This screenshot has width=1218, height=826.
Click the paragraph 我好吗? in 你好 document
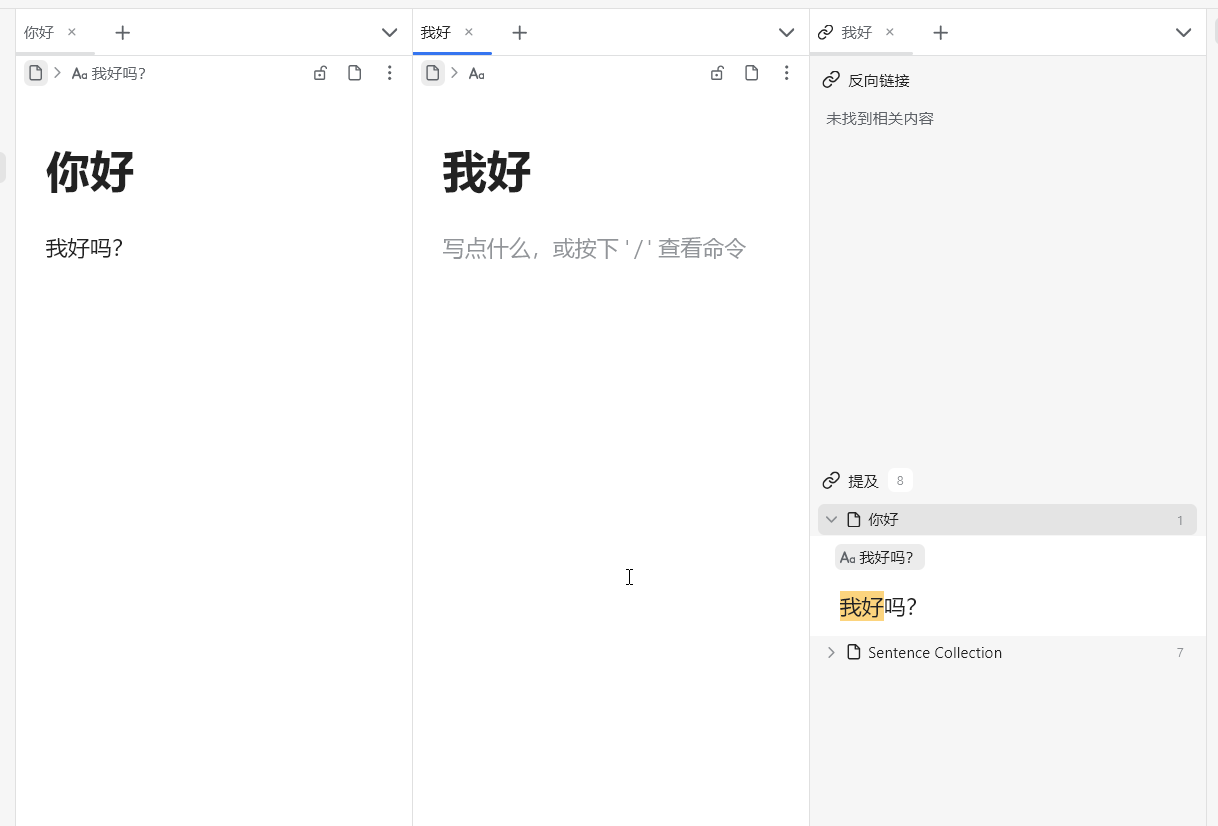coord(84,248)
